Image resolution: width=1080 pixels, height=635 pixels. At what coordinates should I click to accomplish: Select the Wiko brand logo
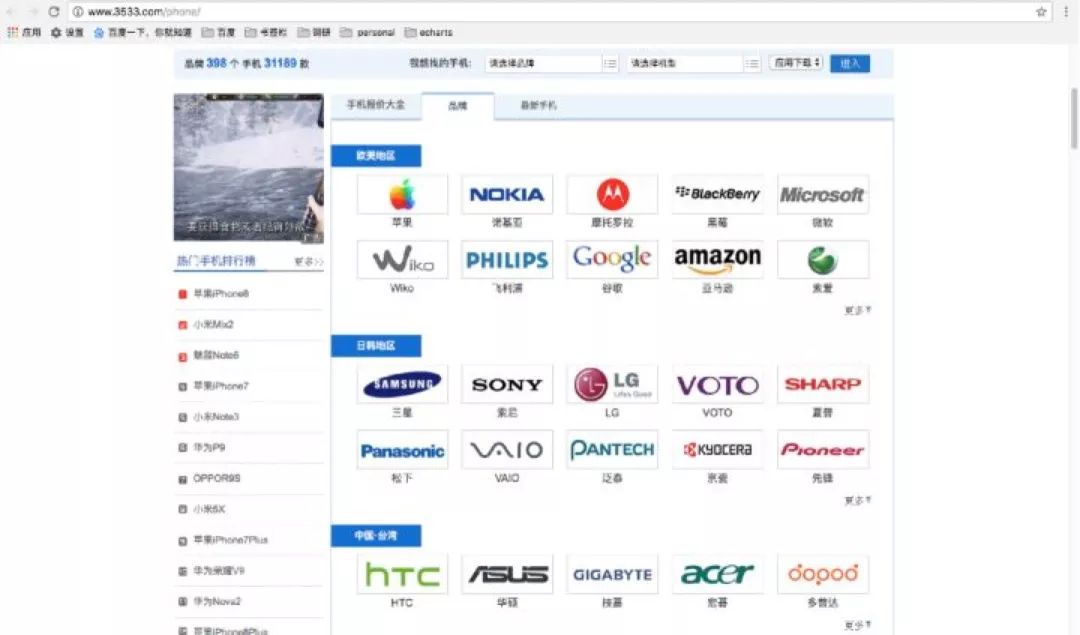(x=402, y=260)
